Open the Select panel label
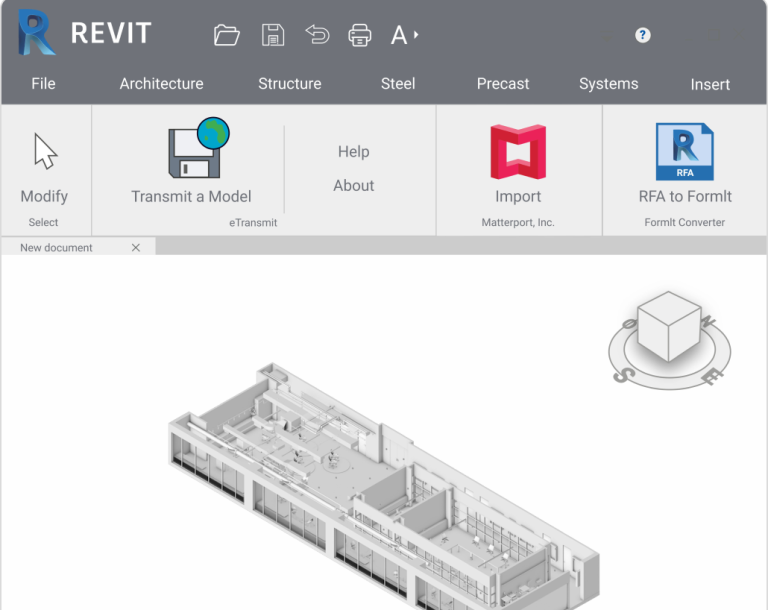 43,222
